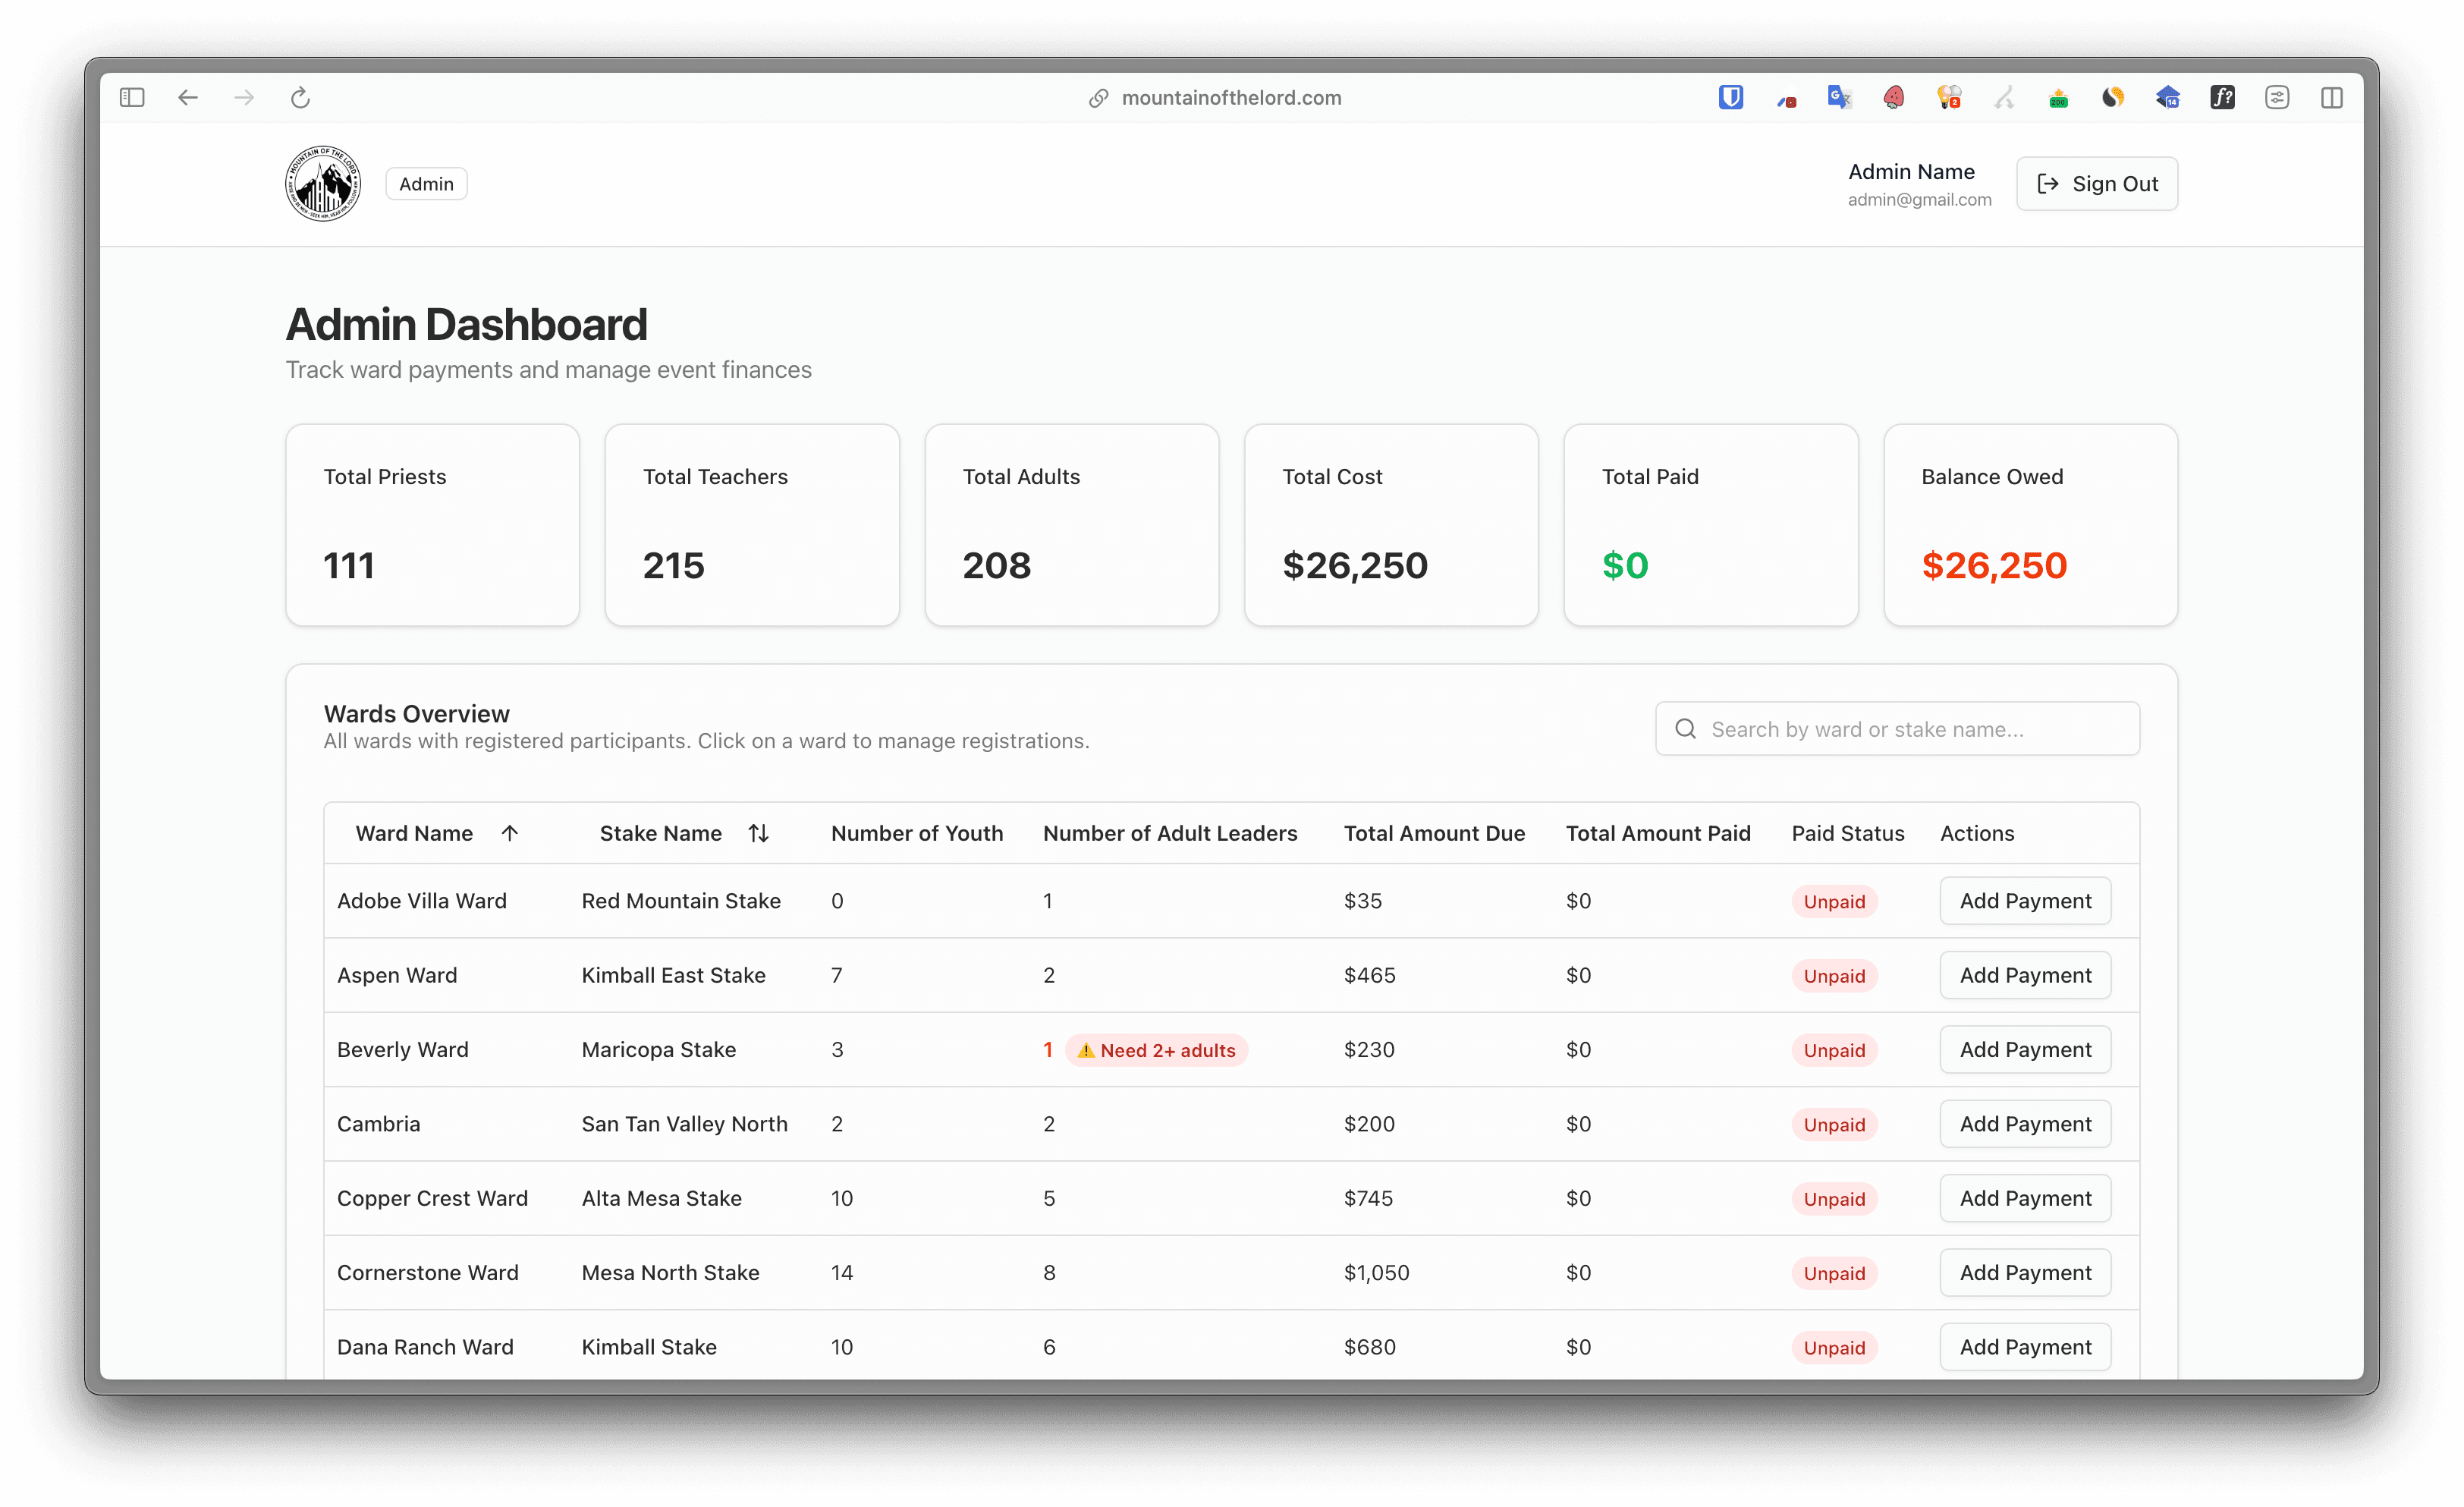Sign out of the admin account
This screenshot has height=1507, width=2464.
[2097, 184]
